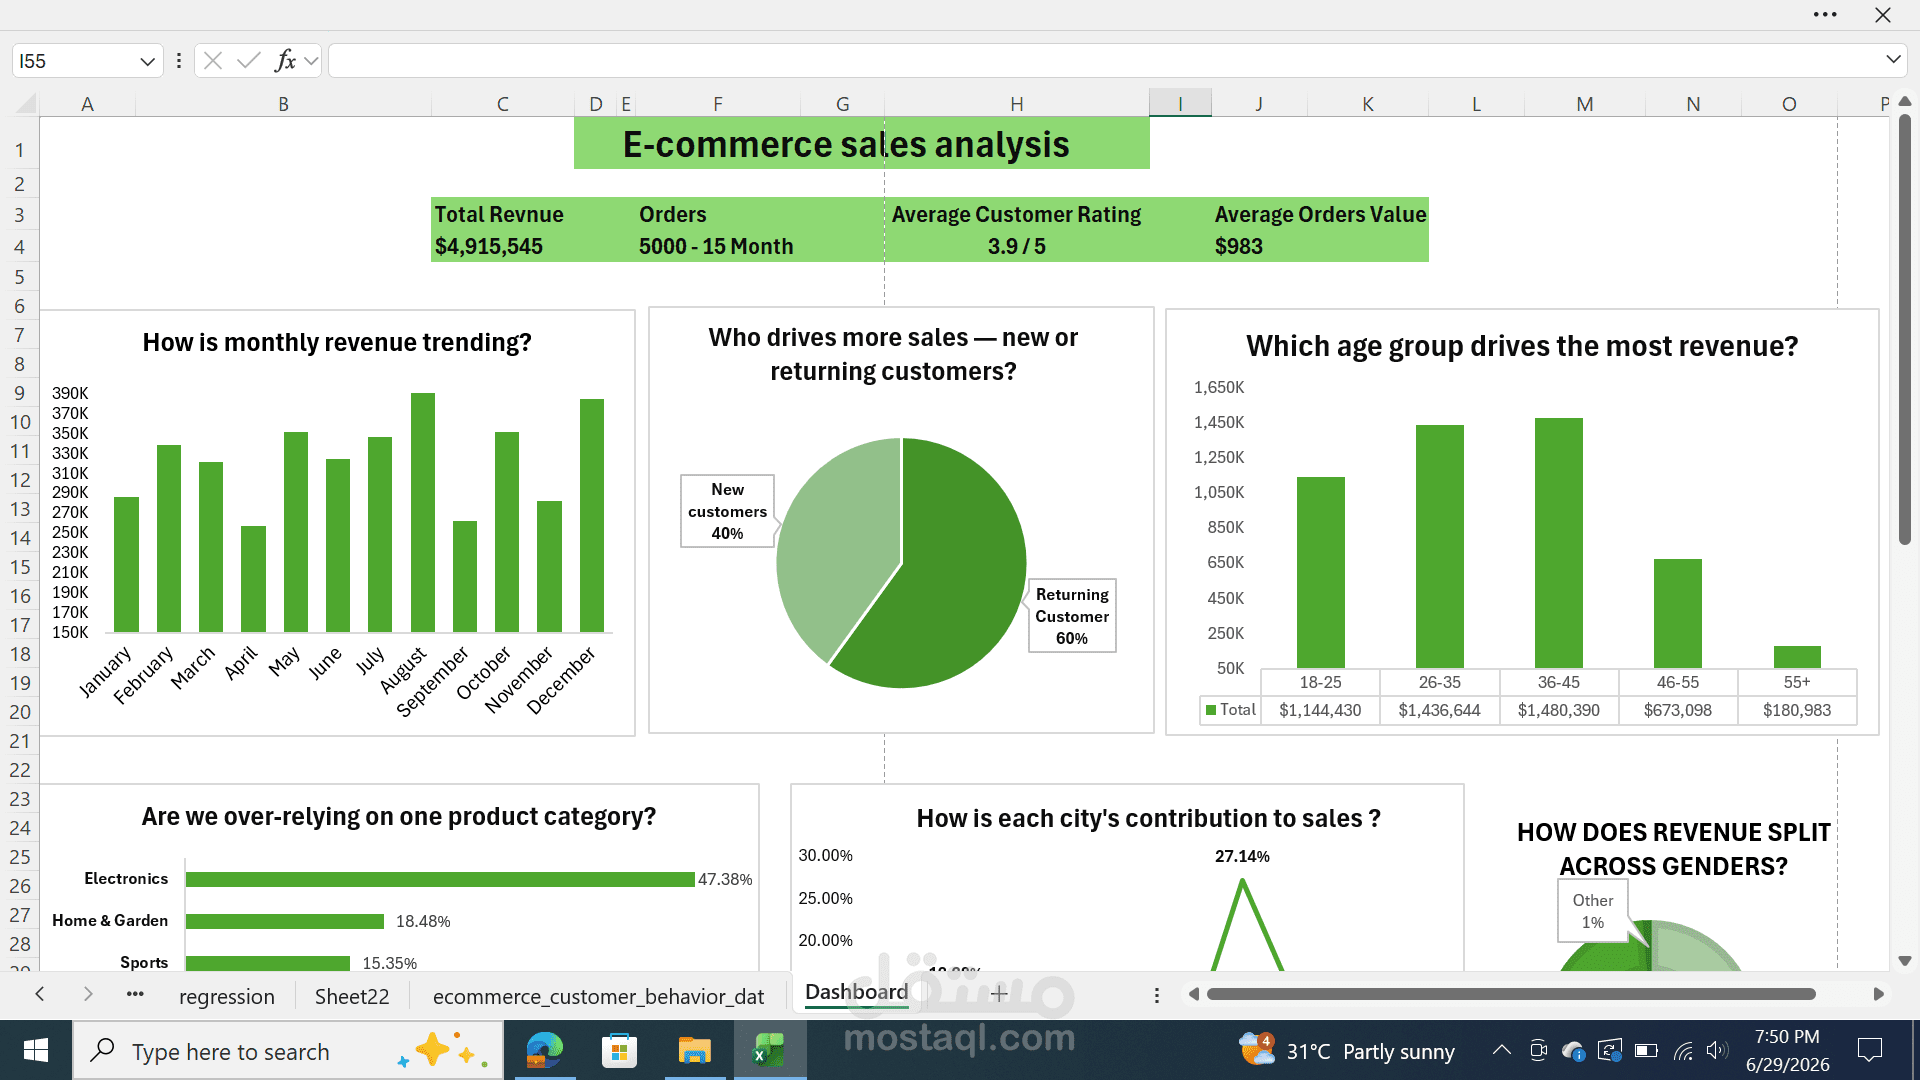Click the New customers 40% data label
Screen dimensions: 1920x1080
(727, 511)
